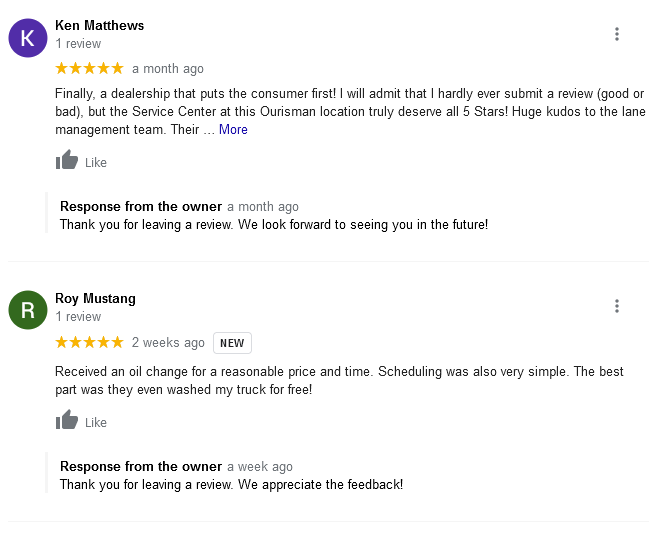The width and height of the screenshot is (661, 534).
Task: Click the five-star rating on Roy's review
Action: pos(89,342)
